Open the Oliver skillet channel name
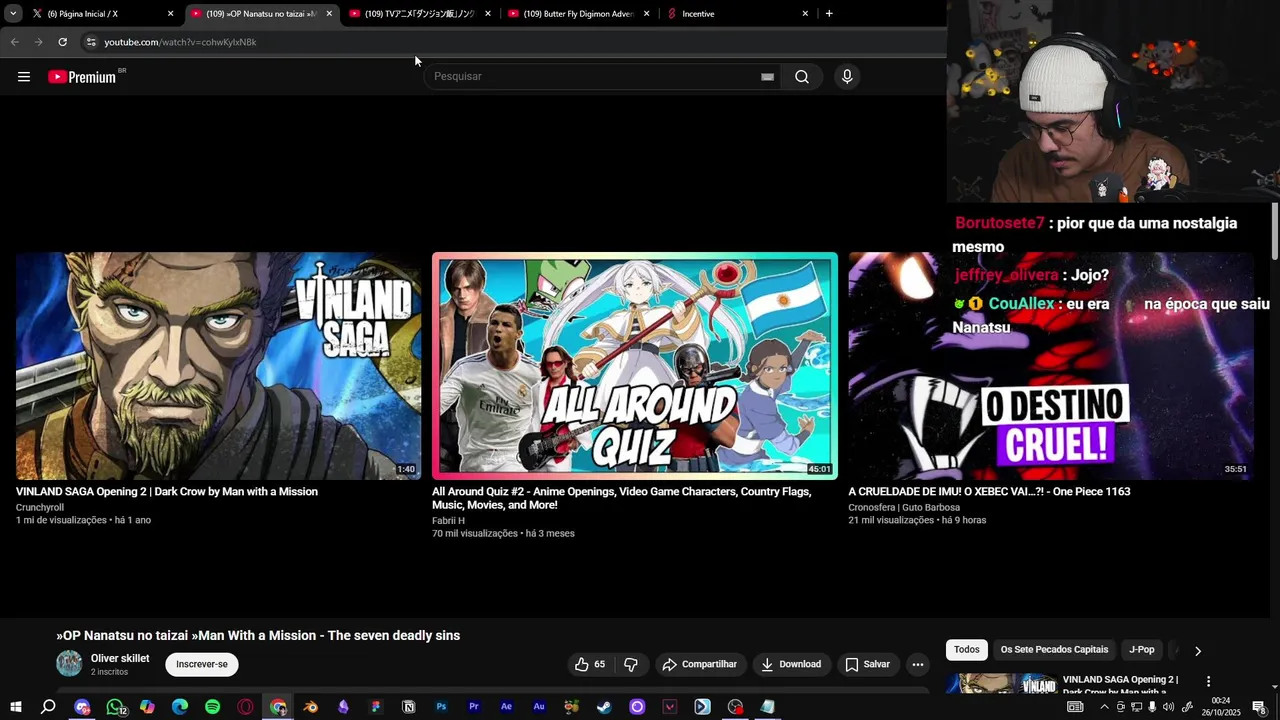Image resolution: width=1280 pixels, height=720 pixels. [x=120, y=658]
